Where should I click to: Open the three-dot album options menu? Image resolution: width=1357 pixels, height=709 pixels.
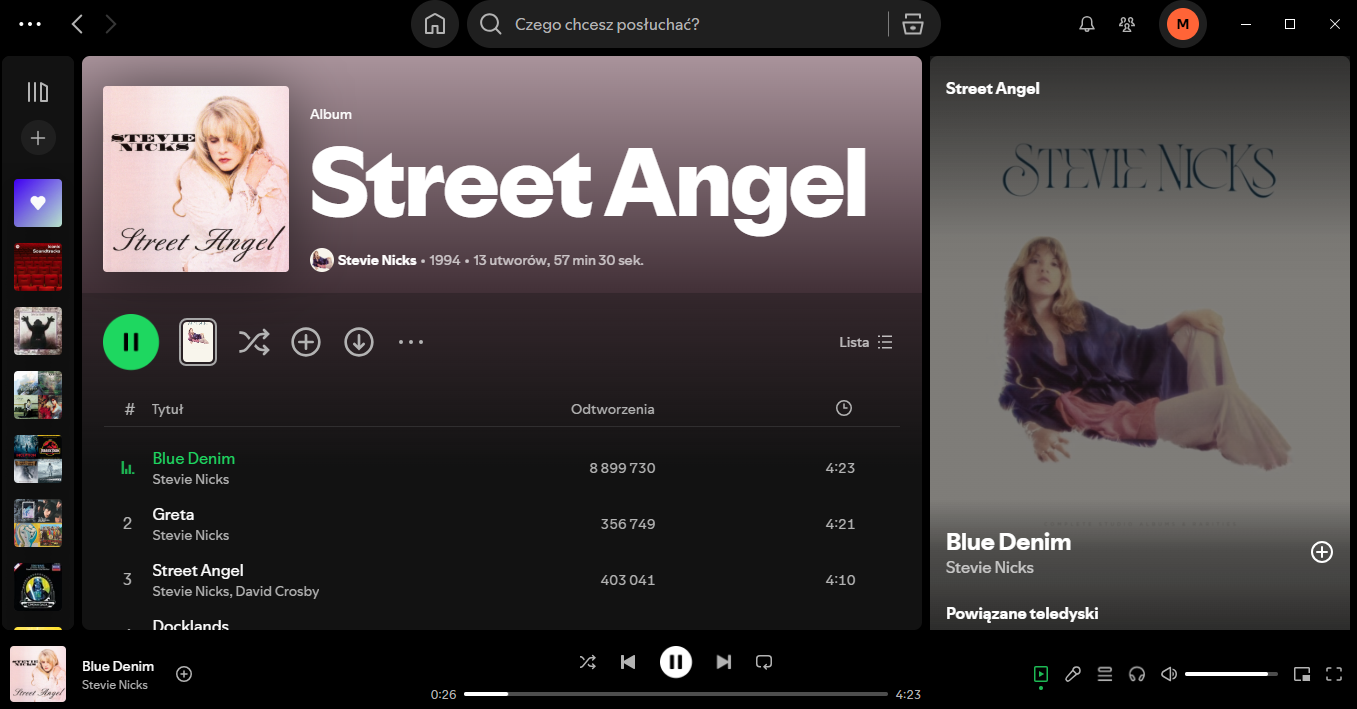[x=411, y=342]
